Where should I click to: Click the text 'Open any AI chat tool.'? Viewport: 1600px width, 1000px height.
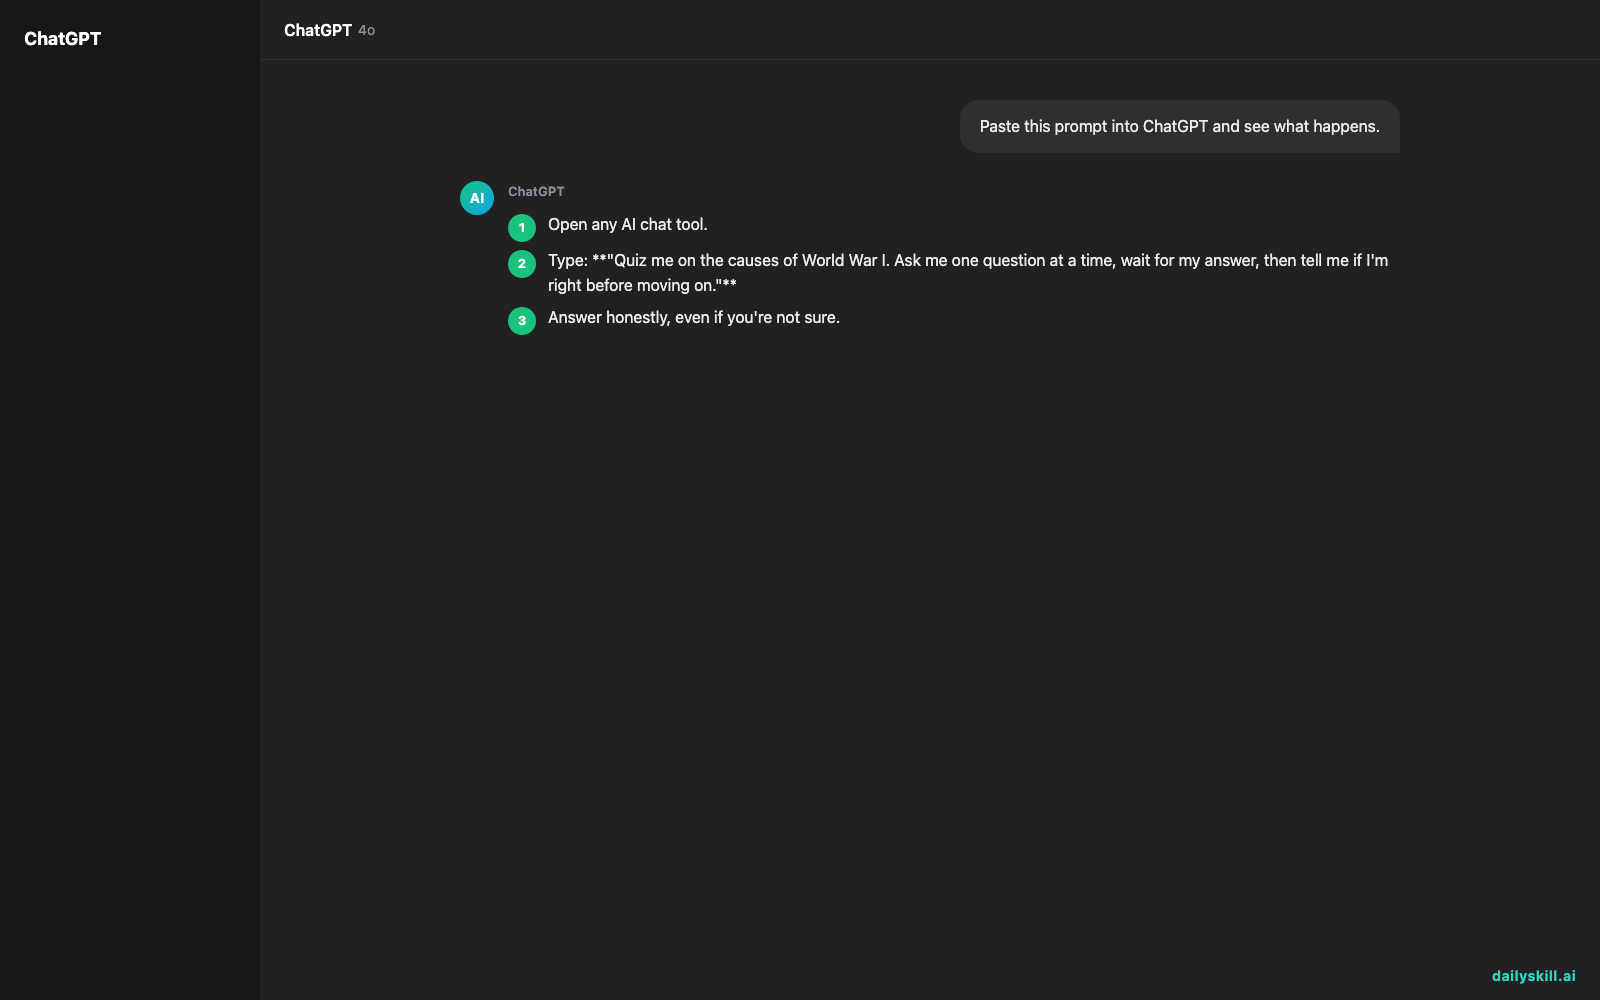tap(628, 225)
